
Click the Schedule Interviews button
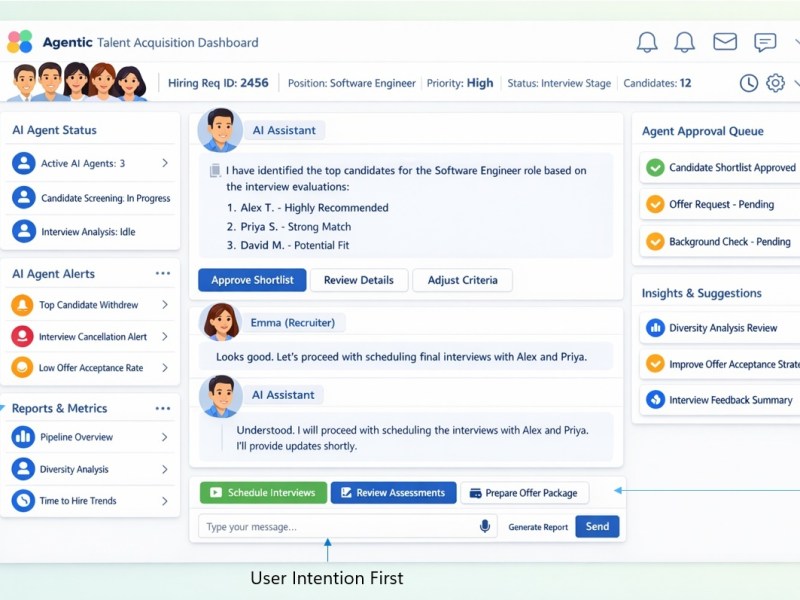[263, 493]
